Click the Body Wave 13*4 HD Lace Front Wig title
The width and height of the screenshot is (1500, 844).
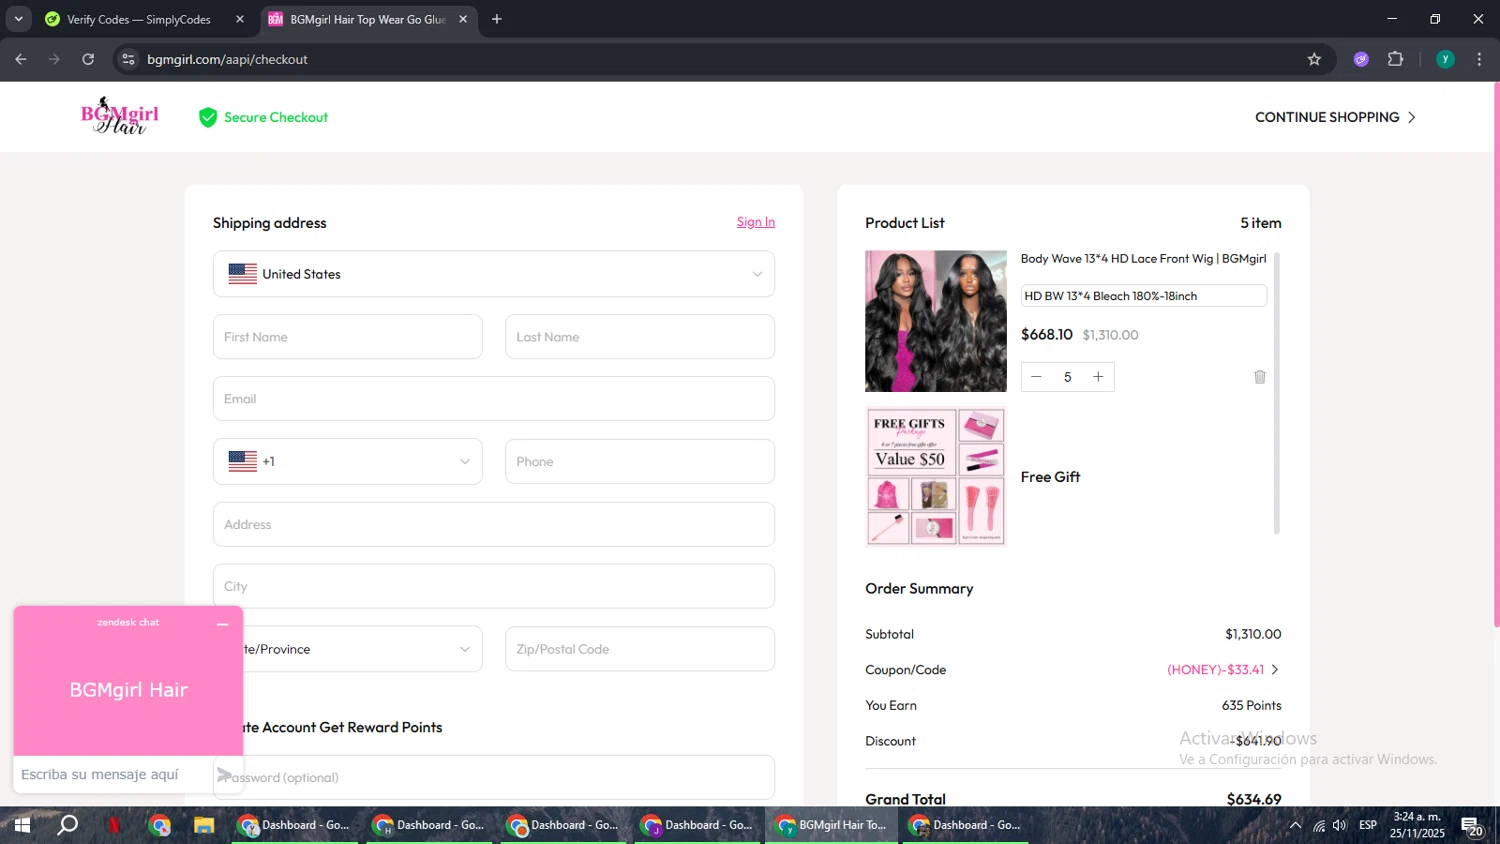coord(1143,258)
